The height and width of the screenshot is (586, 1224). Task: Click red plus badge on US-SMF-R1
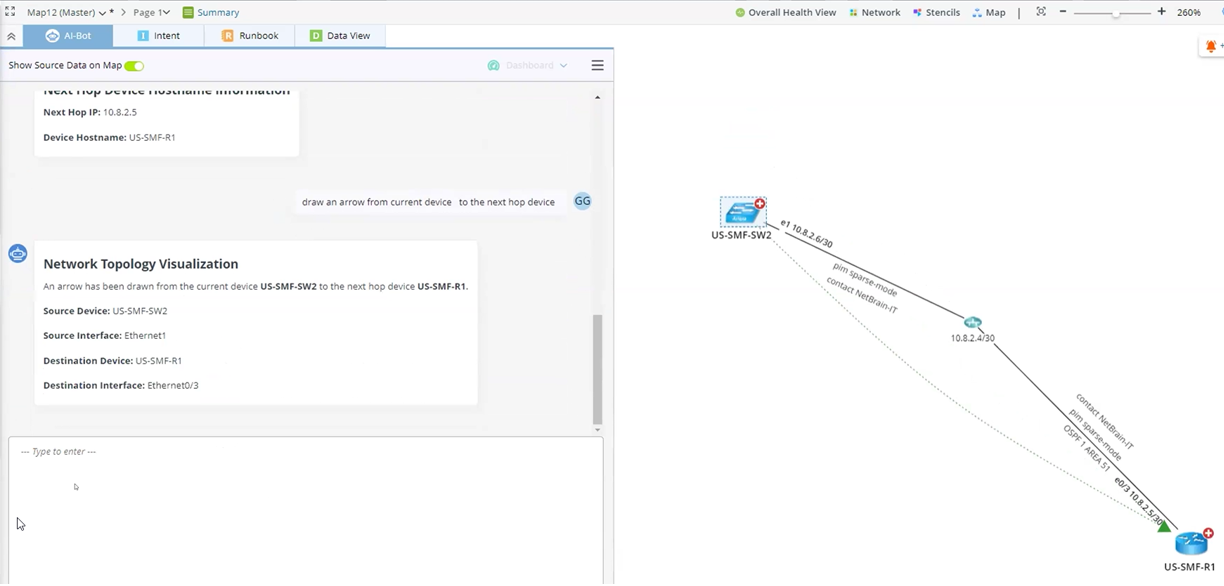[x=1209, y=533]
